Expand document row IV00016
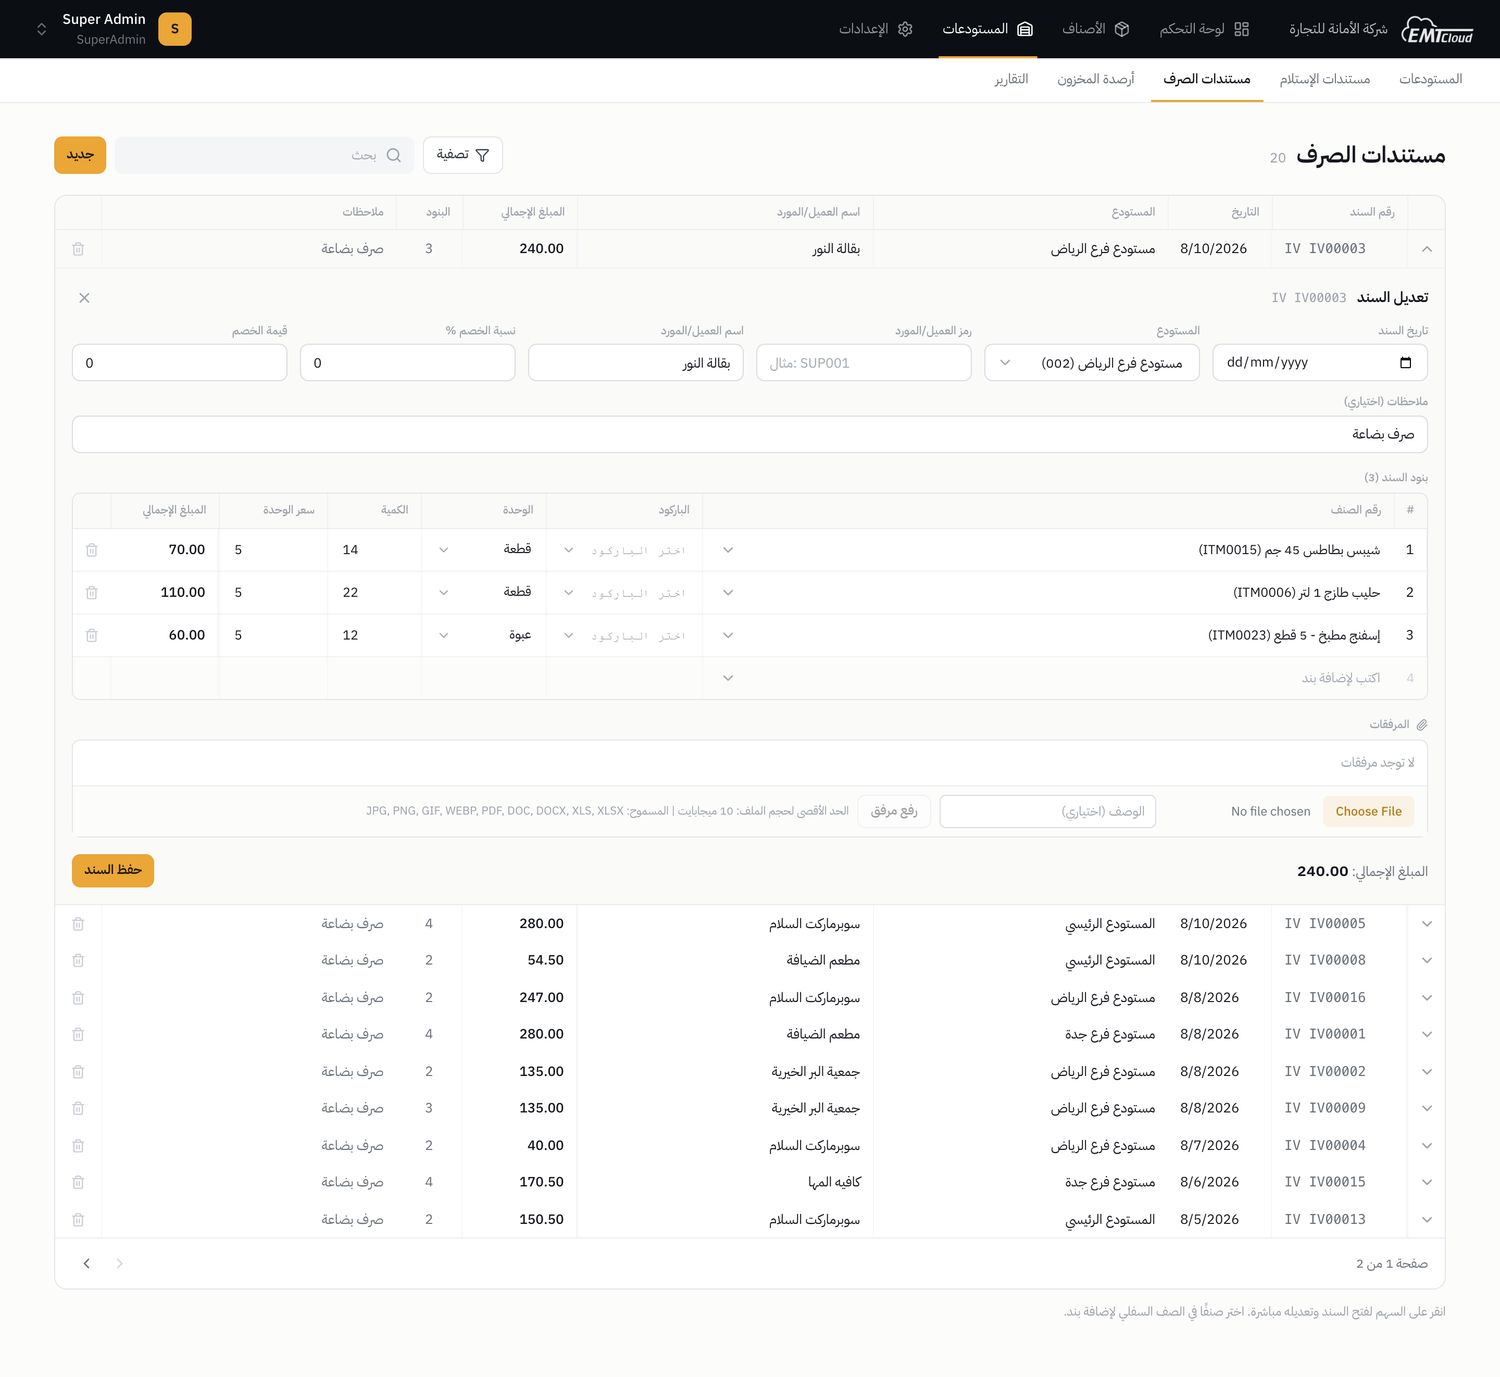The width and height of the screenshot is (1500, 1377). 1427,998
